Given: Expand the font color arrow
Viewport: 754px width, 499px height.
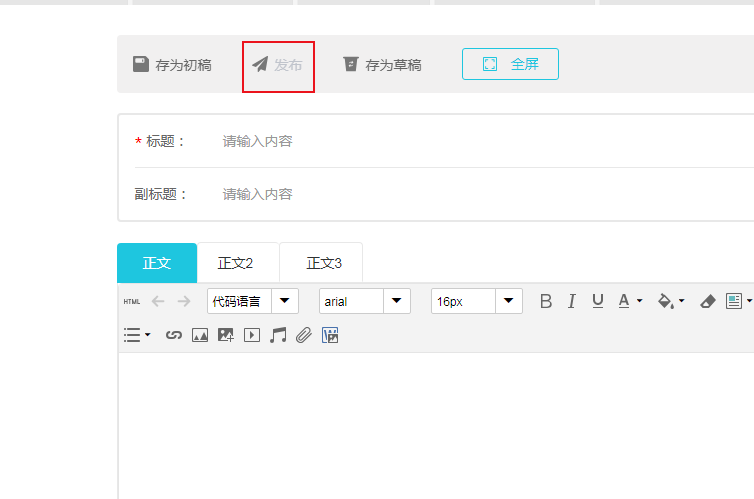Looking at the screenshot, I should (640, 301).
